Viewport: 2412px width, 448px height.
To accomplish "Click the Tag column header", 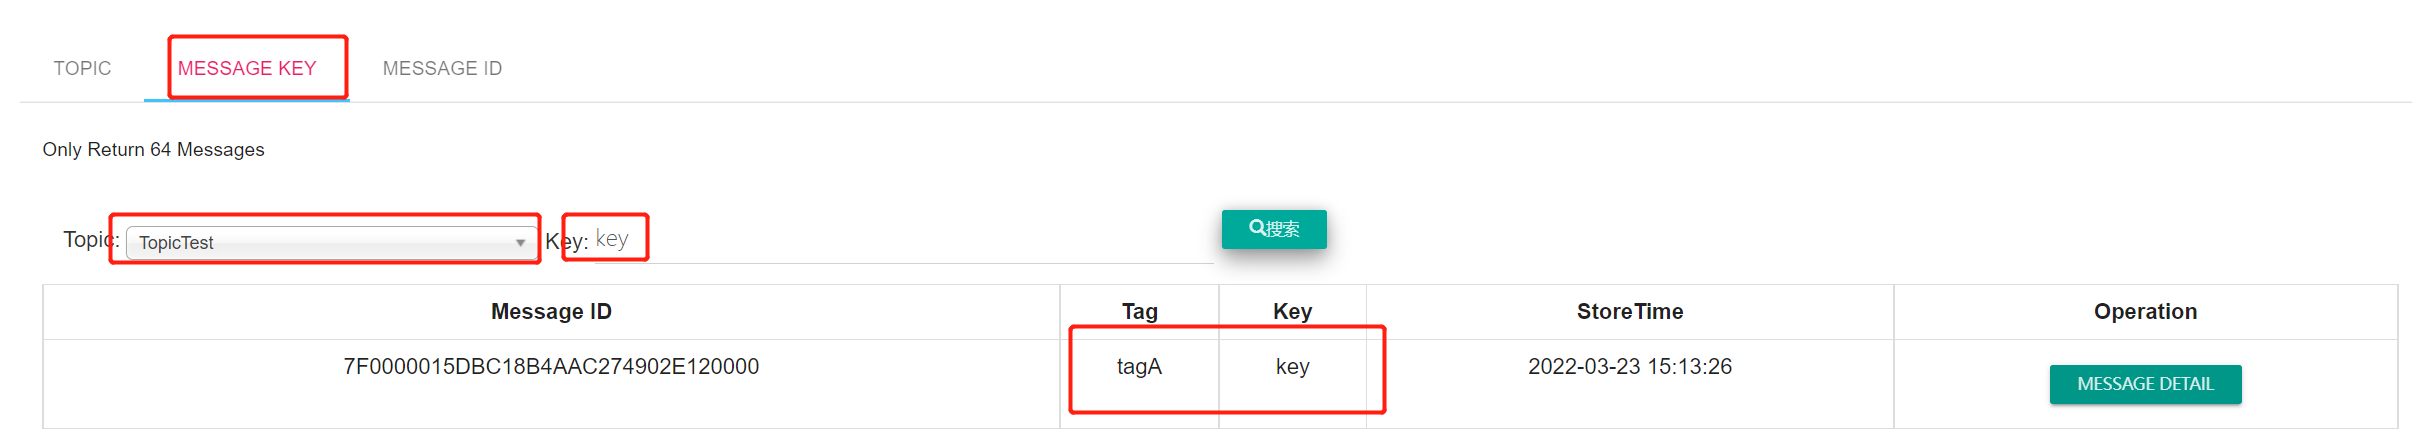I will (x=1139, y=312).
